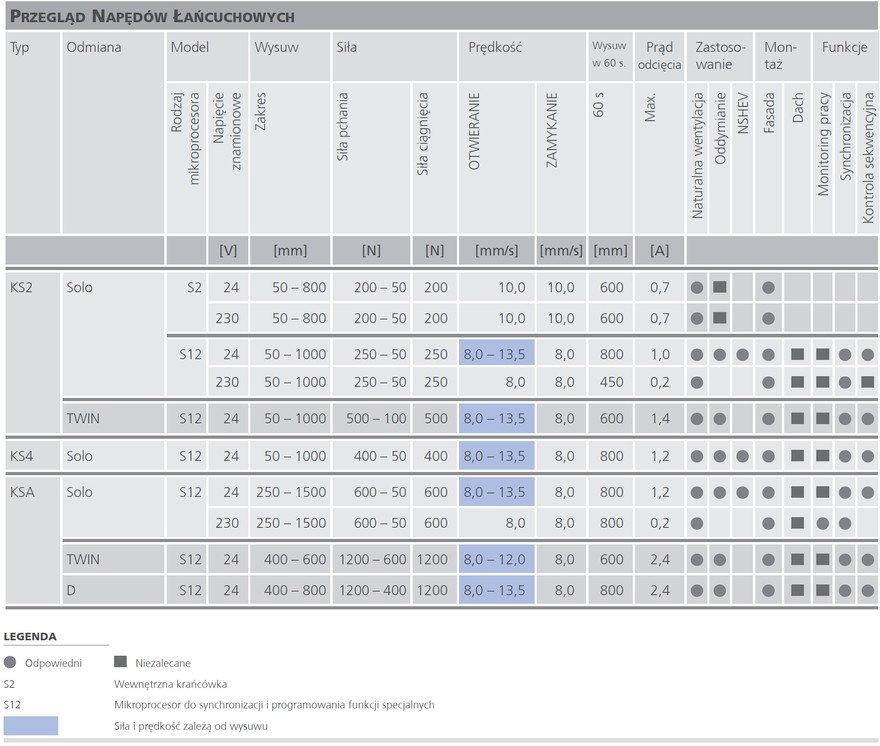Viewport: 880px width, 746px height.
Task: Click the blue highlighted 8,0 – 12,0 cell
Action: (x=496, y=561)
